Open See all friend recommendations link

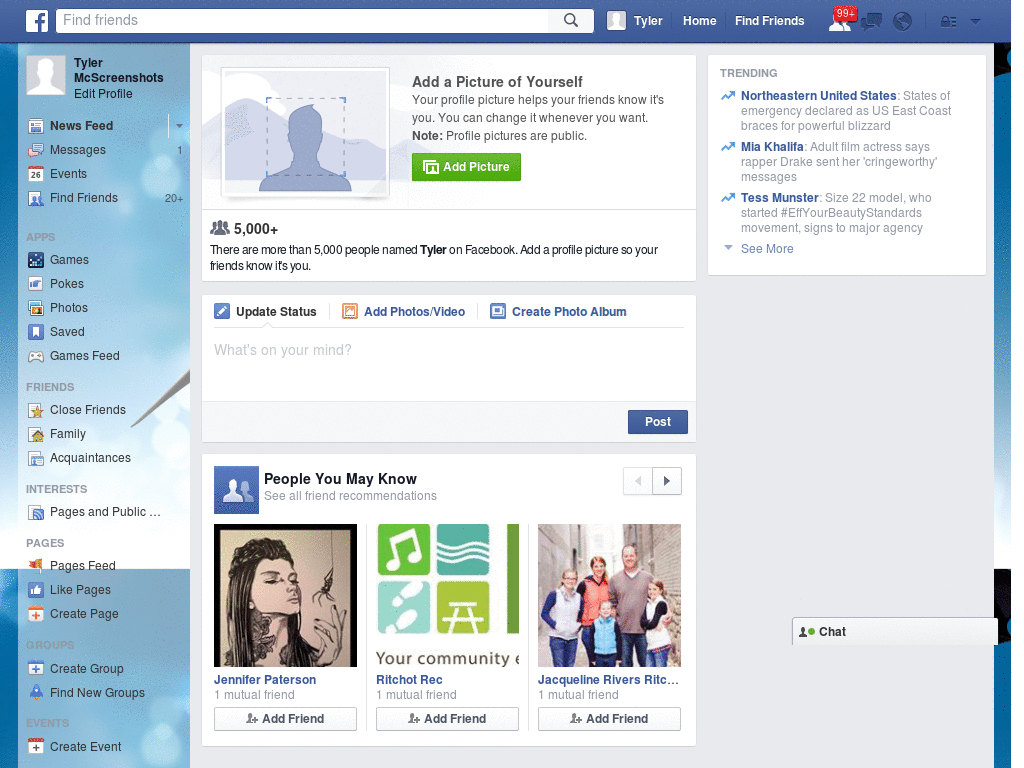coord(351,496)
